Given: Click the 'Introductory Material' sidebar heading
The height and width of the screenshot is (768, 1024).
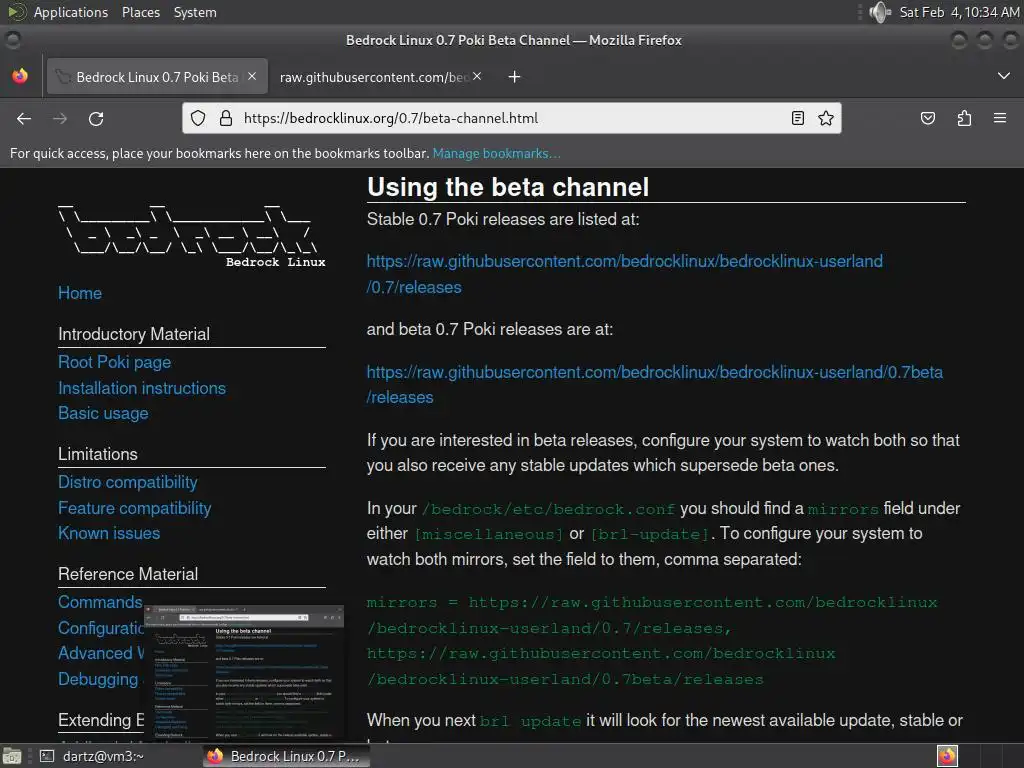Looking at the screenshot, I should pos(134,334).
